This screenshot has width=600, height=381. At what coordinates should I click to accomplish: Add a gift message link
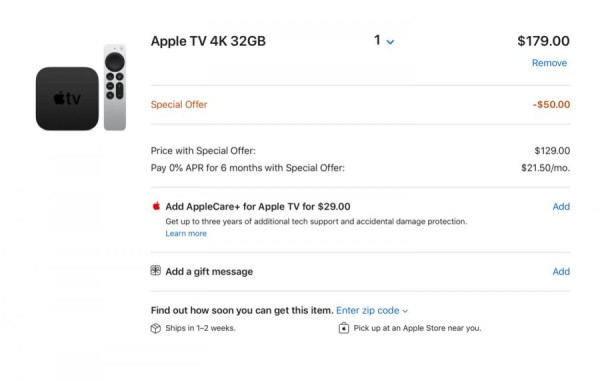pyautogui.click(x=561, y=272)
